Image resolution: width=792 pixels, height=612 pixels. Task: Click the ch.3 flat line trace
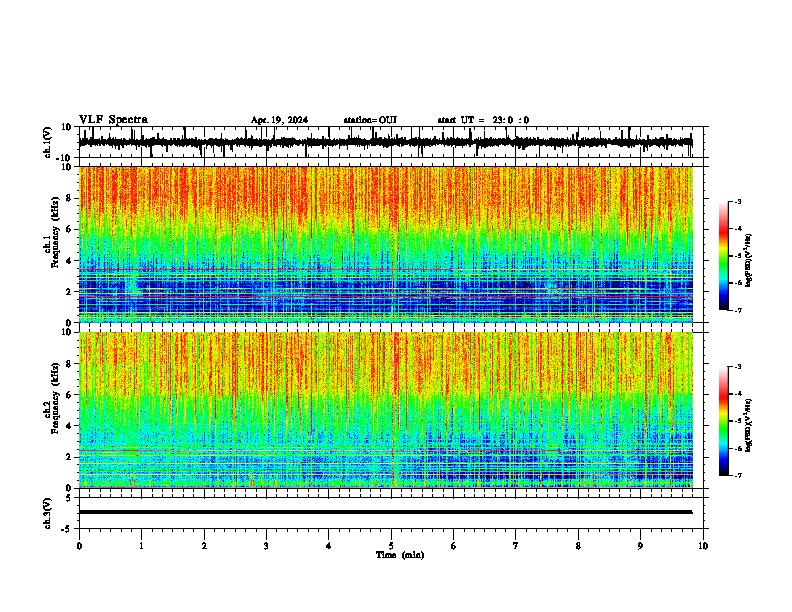tap(385, 512)
